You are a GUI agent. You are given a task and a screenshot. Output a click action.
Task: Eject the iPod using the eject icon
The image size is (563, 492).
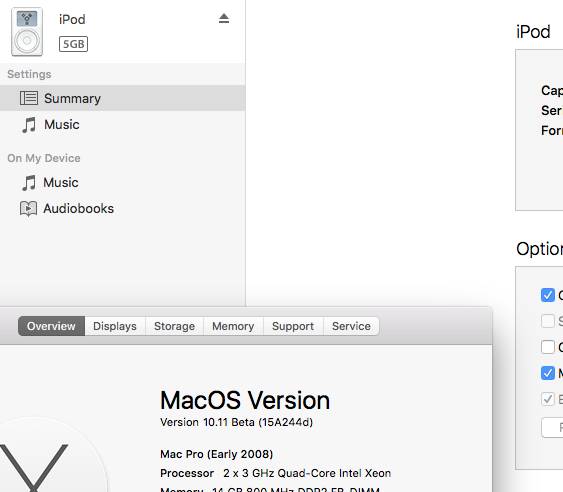pyautogui.click(x=224, y=18)
